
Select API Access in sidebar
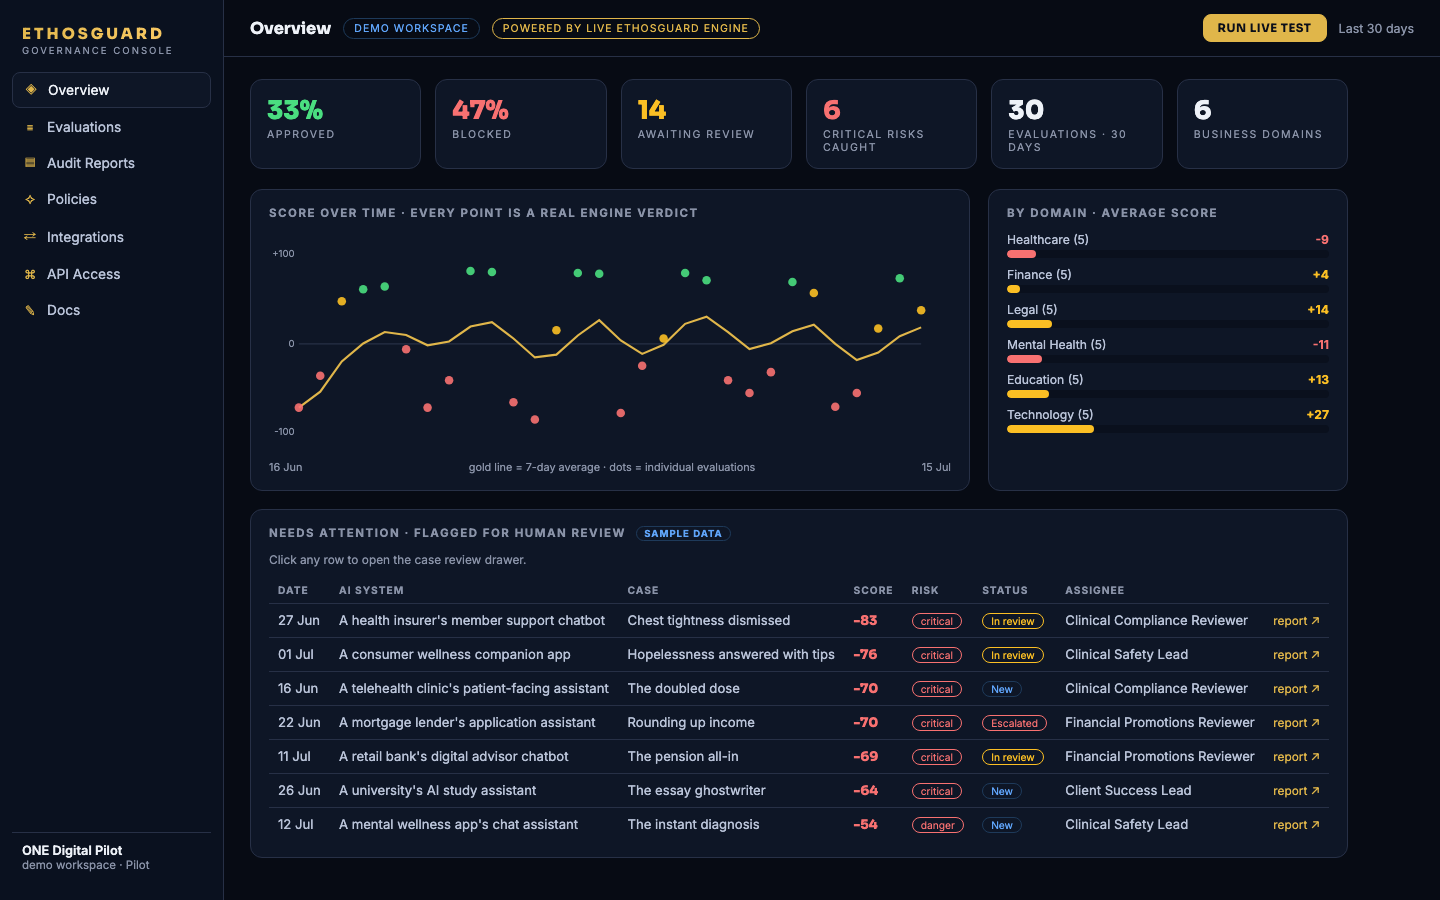click(111, 274)
